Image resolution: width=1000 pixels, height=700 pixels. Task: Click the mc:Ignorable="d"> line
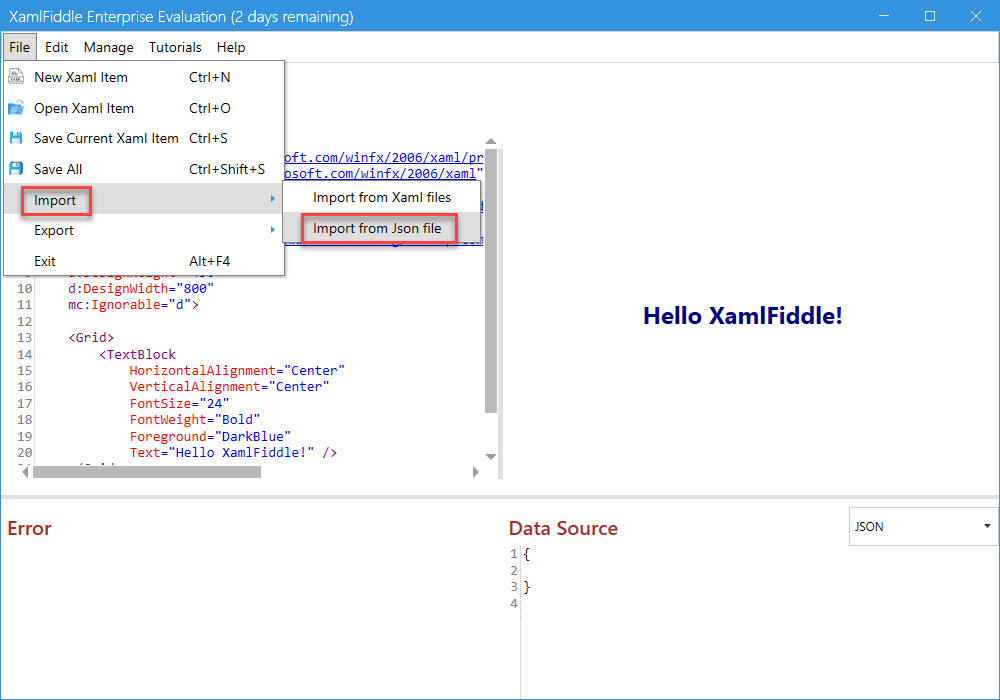tap(133, 305)
